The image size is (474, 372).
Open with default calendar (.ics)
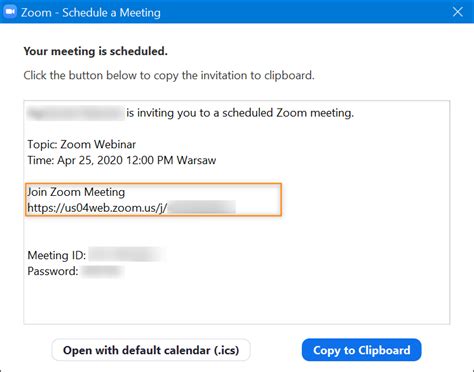click(x=151, y=350)
